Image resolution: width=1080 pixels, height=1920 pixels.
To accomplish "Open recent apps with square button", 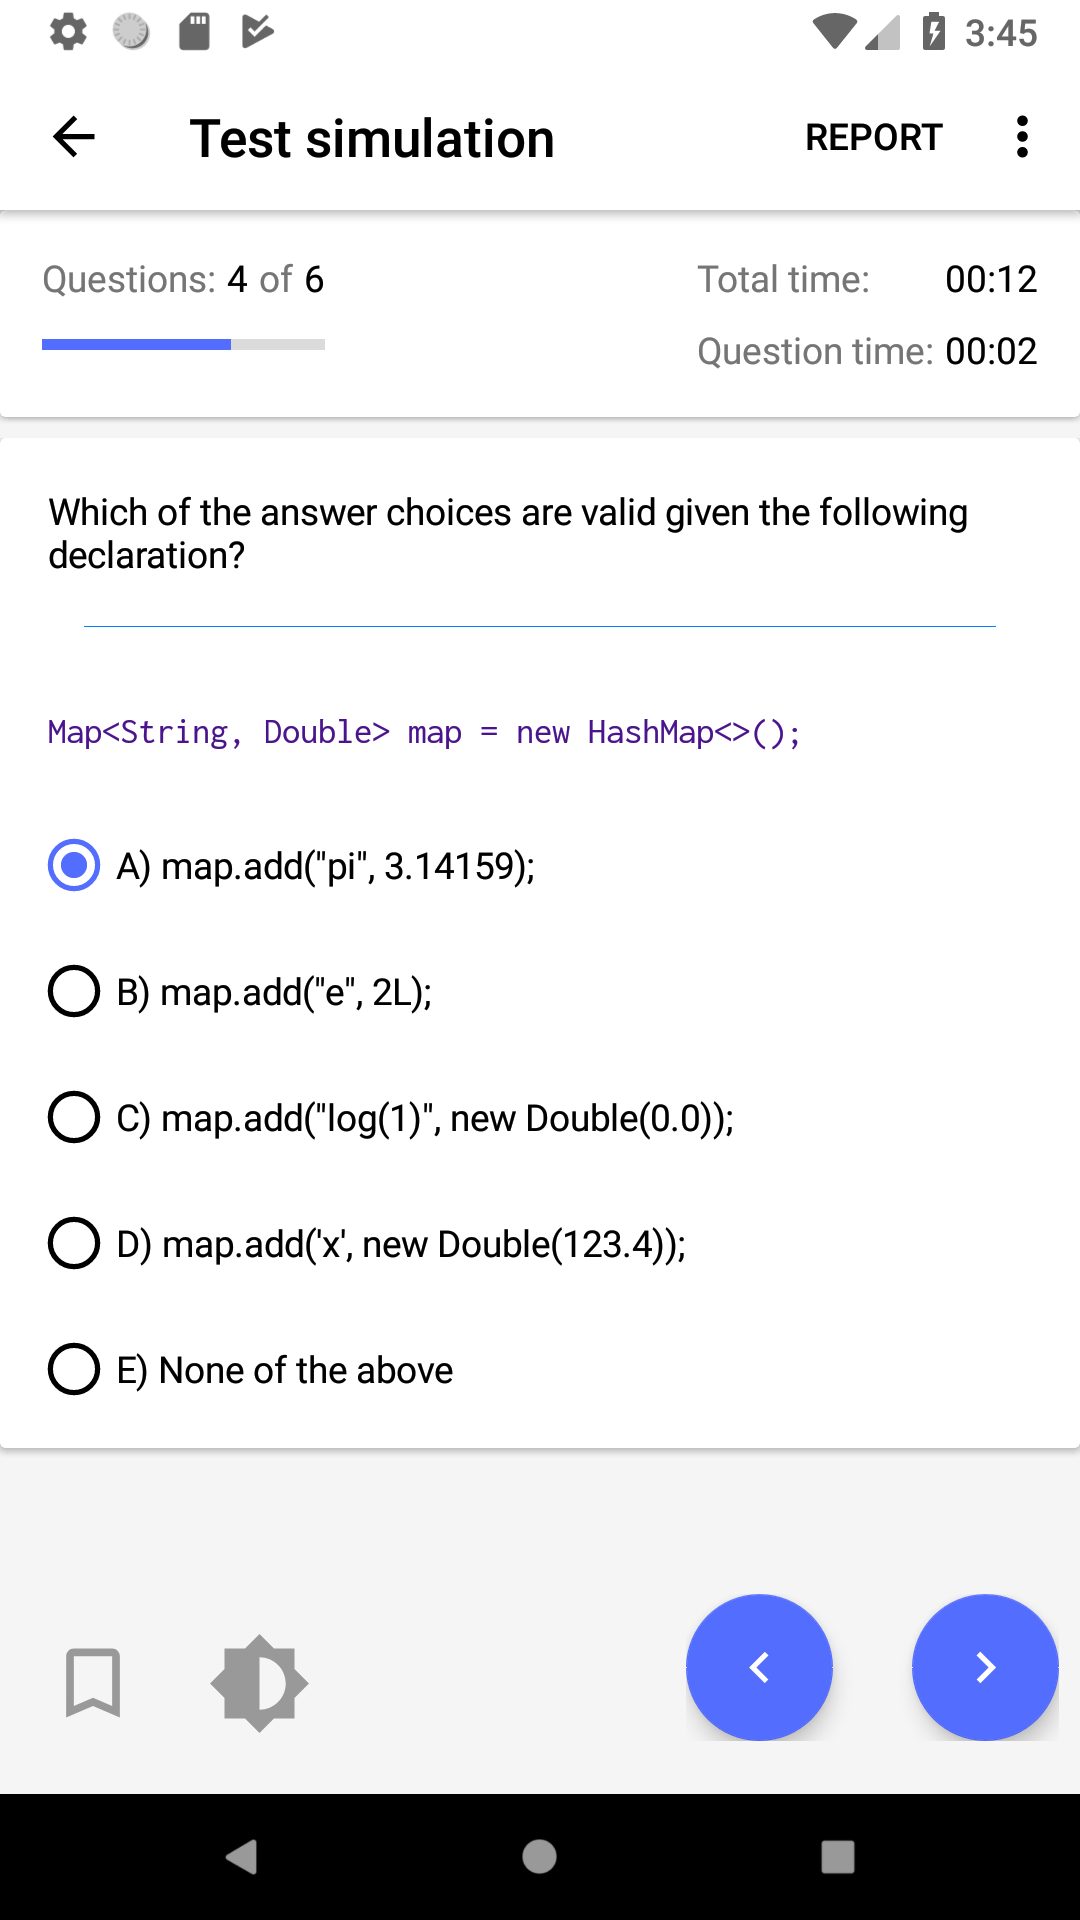I will [837, 1857].
